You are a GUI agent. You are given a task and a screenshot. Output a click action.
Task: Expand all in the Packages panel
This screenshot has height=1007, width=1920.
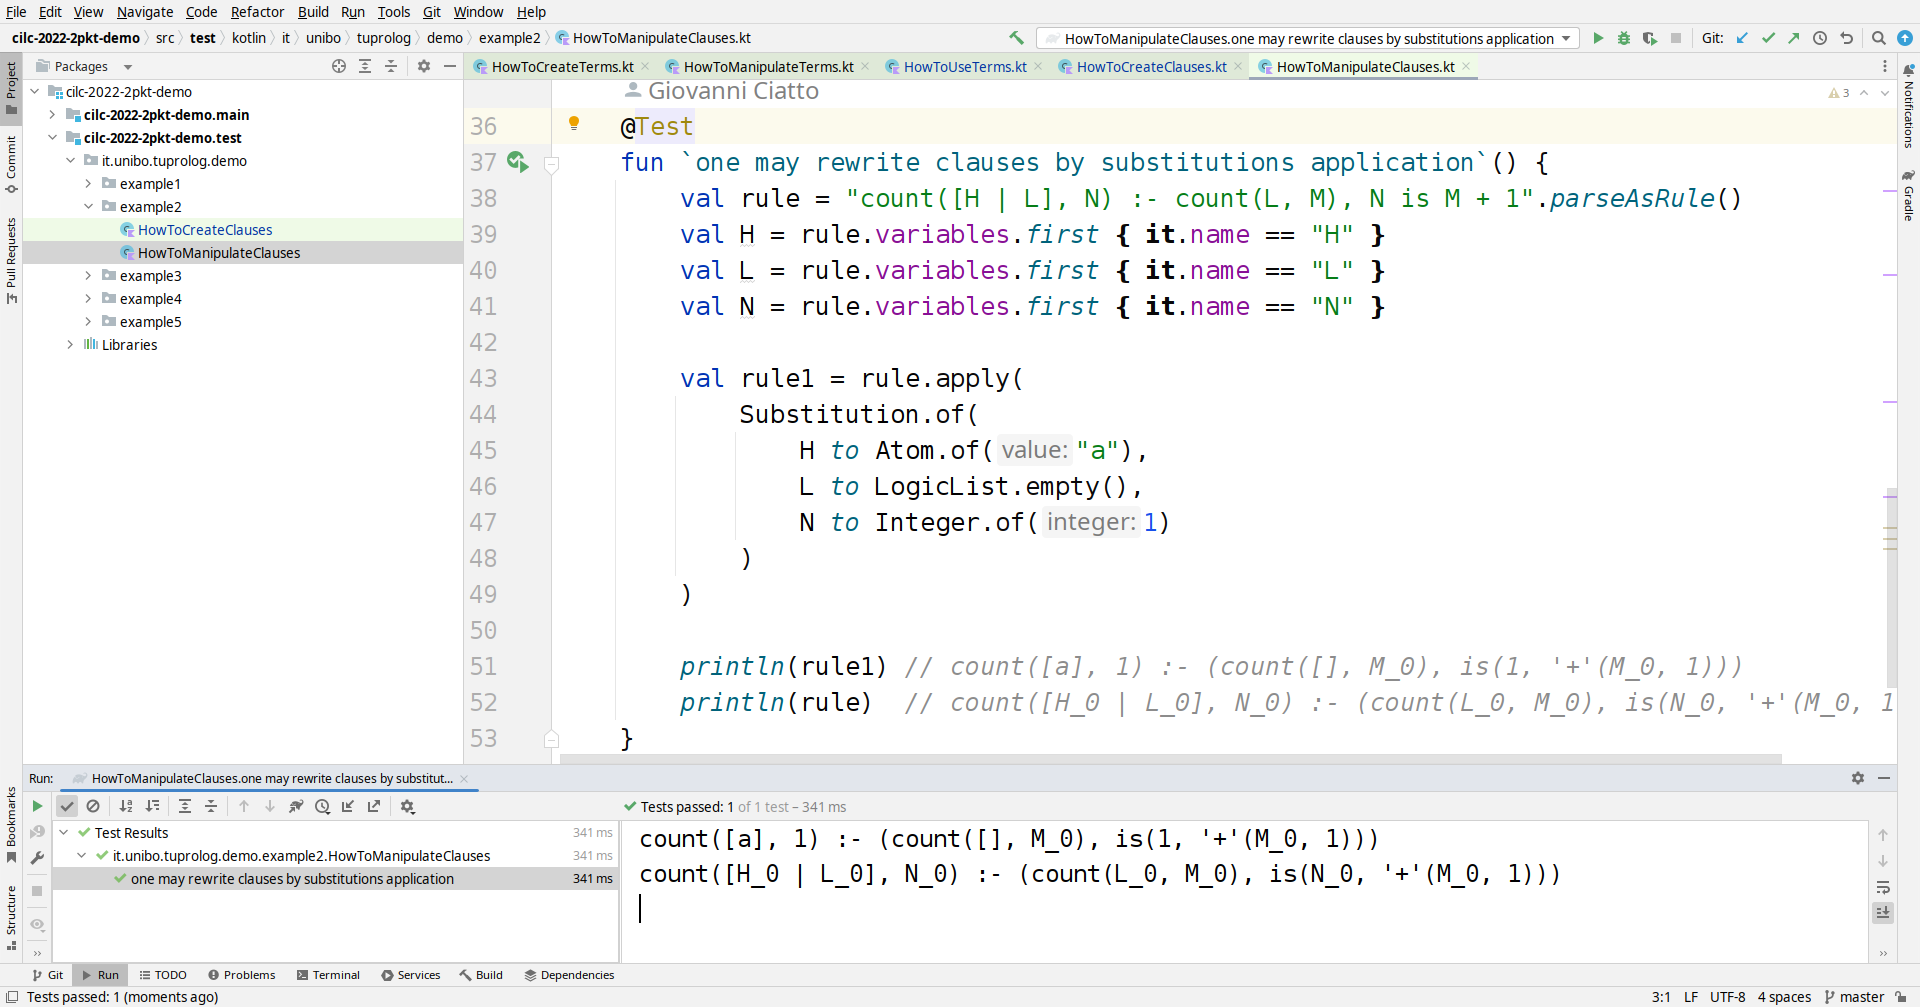point(365,66)
